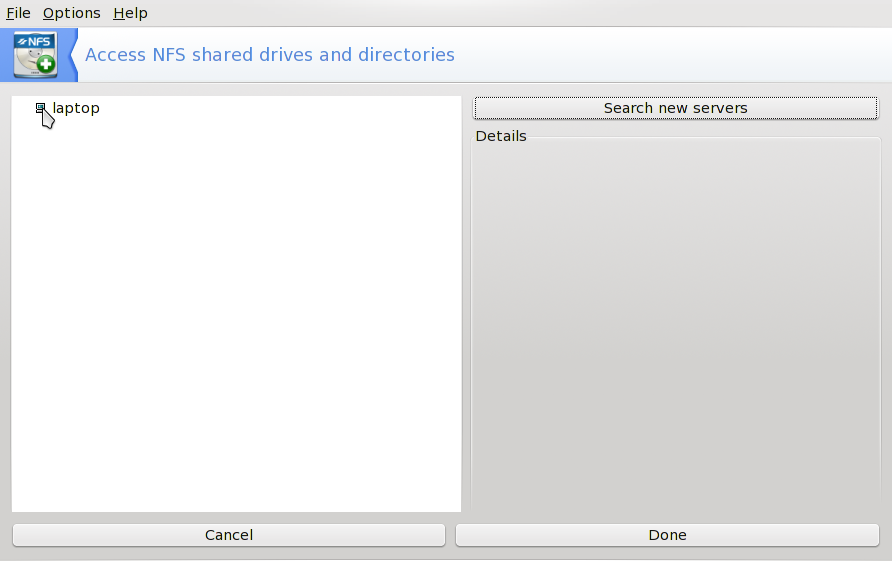The width and height of the screenshot is (892, 561).
Task: Open the File menu
Action: [x=18, y=13]
